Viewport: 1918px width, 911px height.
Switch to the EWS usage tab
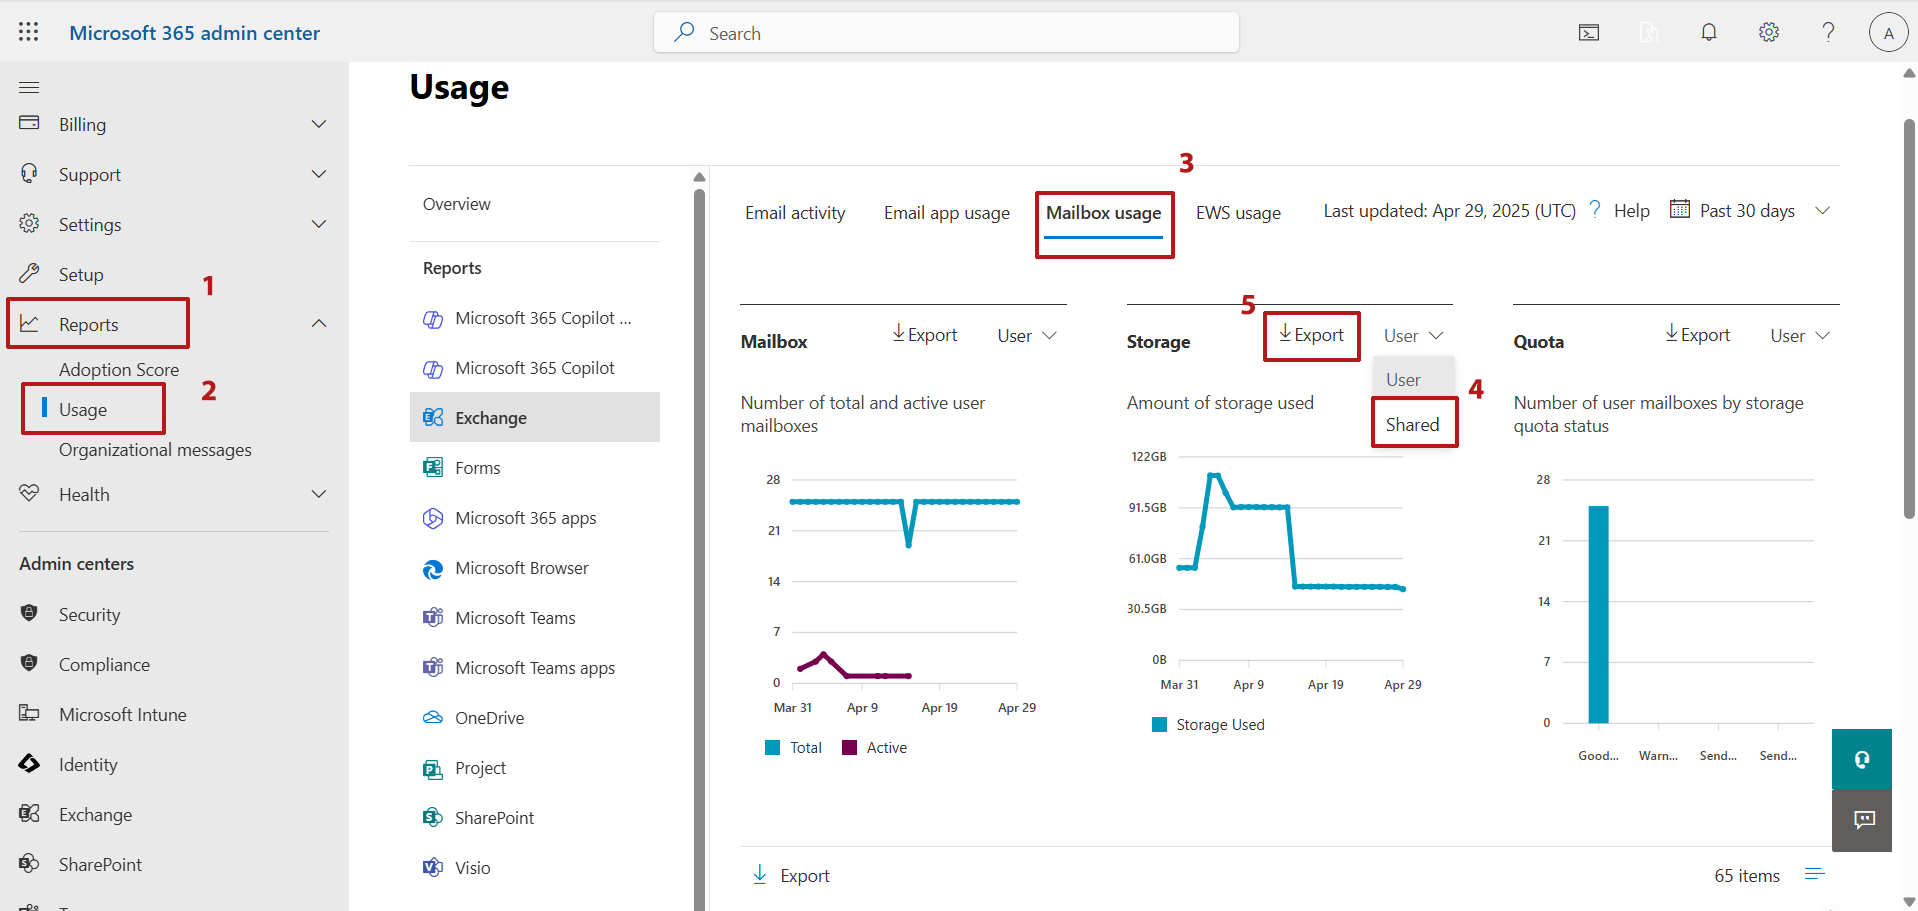click(1238, 213)
